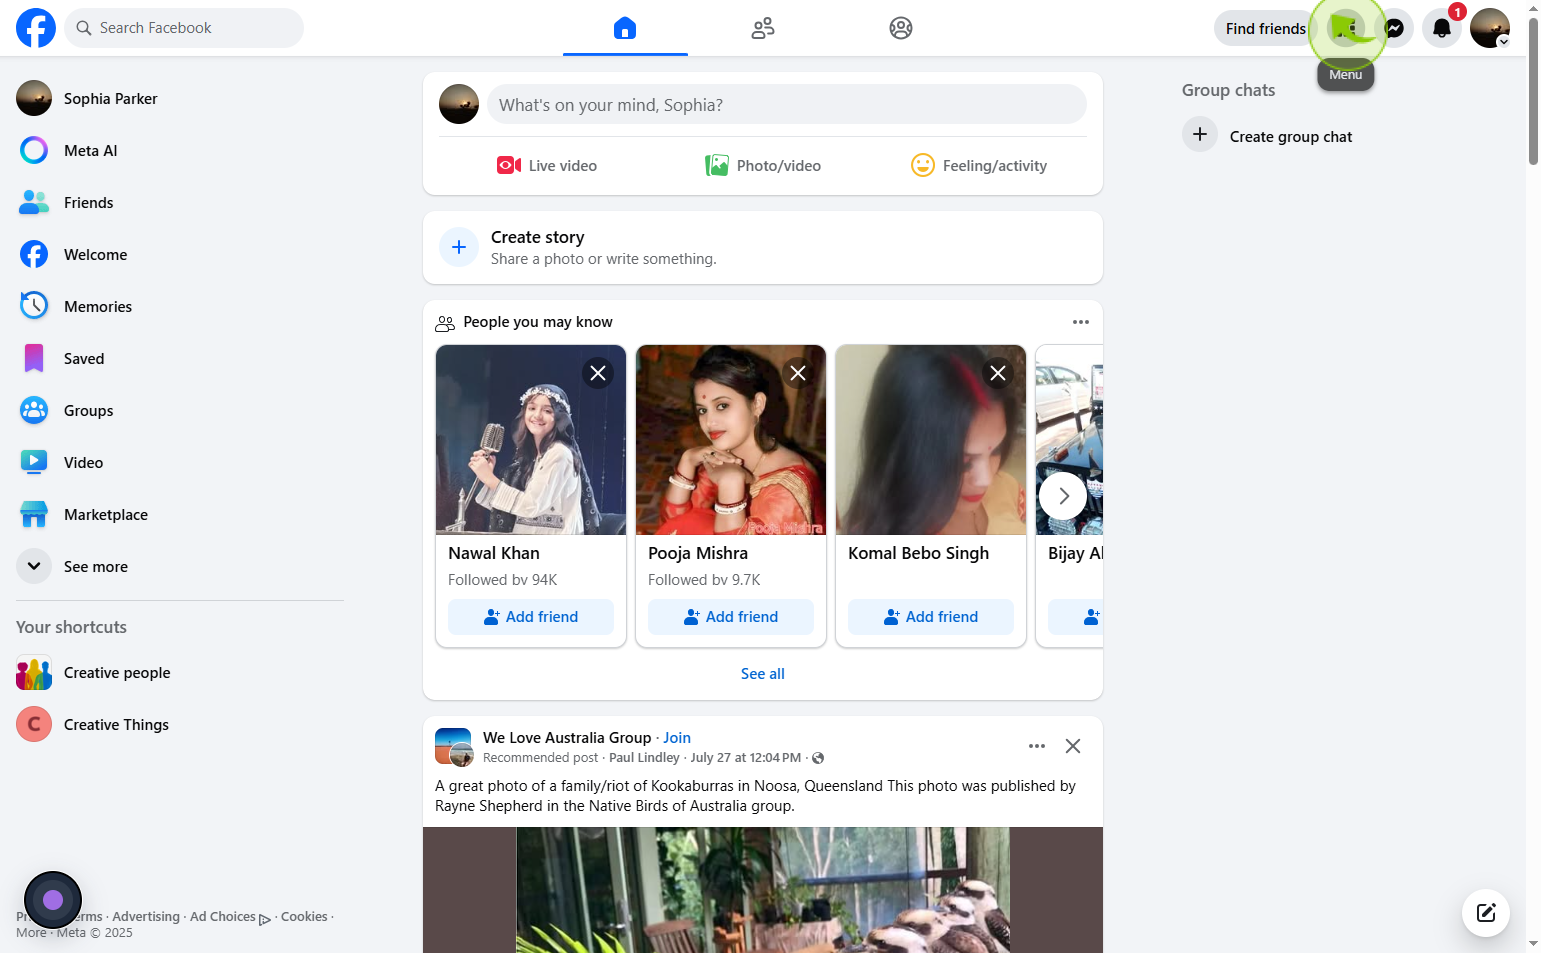This screenshot has height=953, width=1541.
Task: Click the Create group chat plus icon
Action: (x=1200, y=135)
